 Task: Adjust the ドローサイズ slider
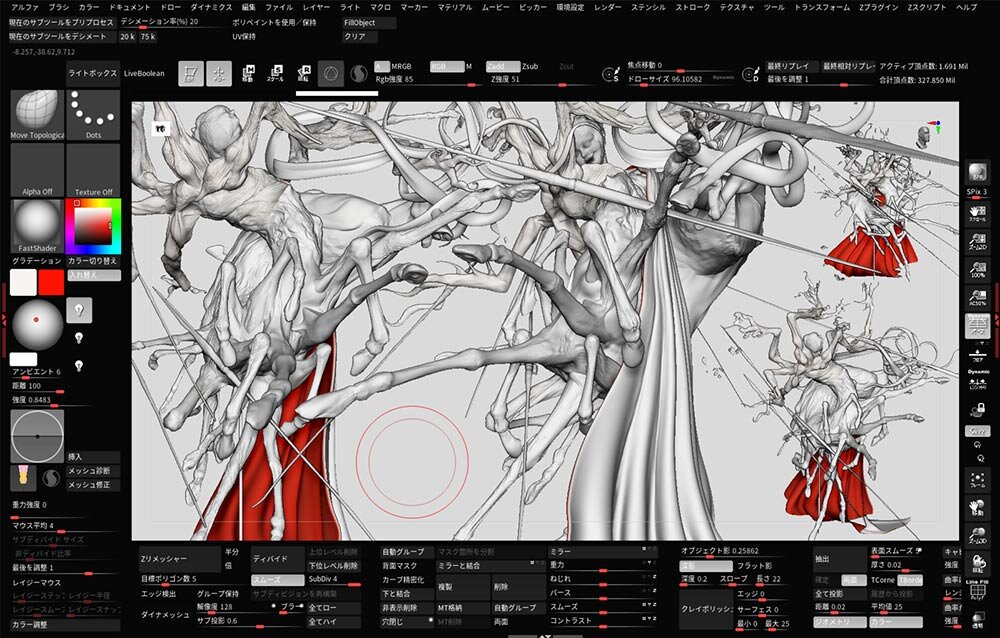pos(679,80)
